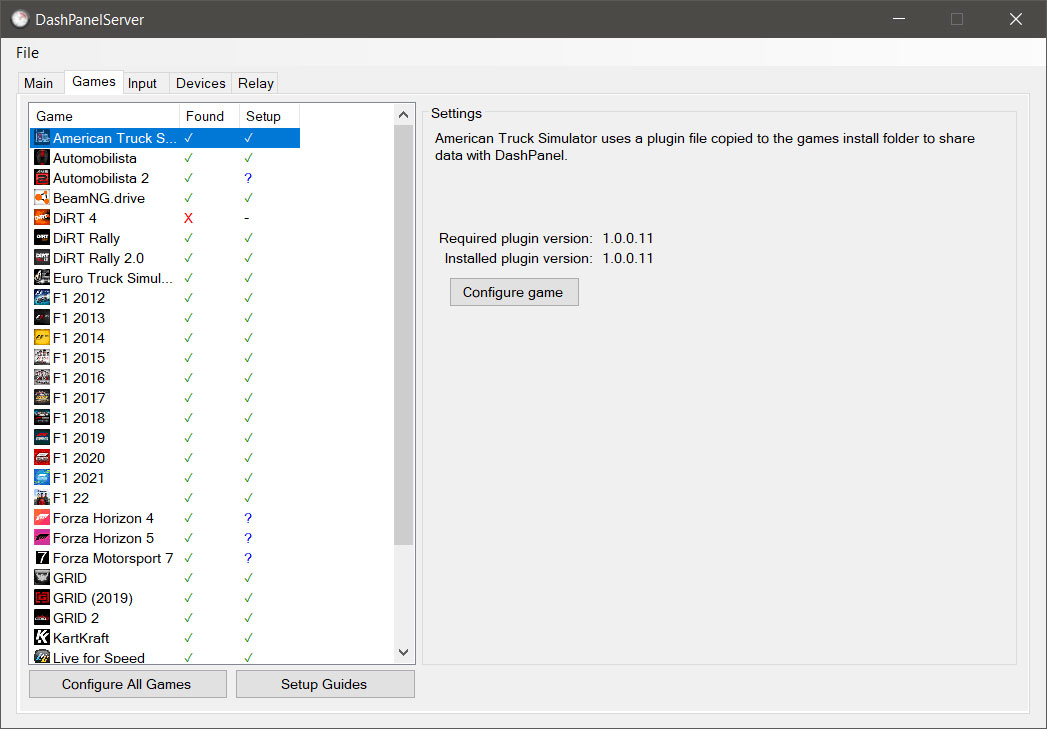
Task: Click the F1 2018 game icon
Action: tap(42, 418)
